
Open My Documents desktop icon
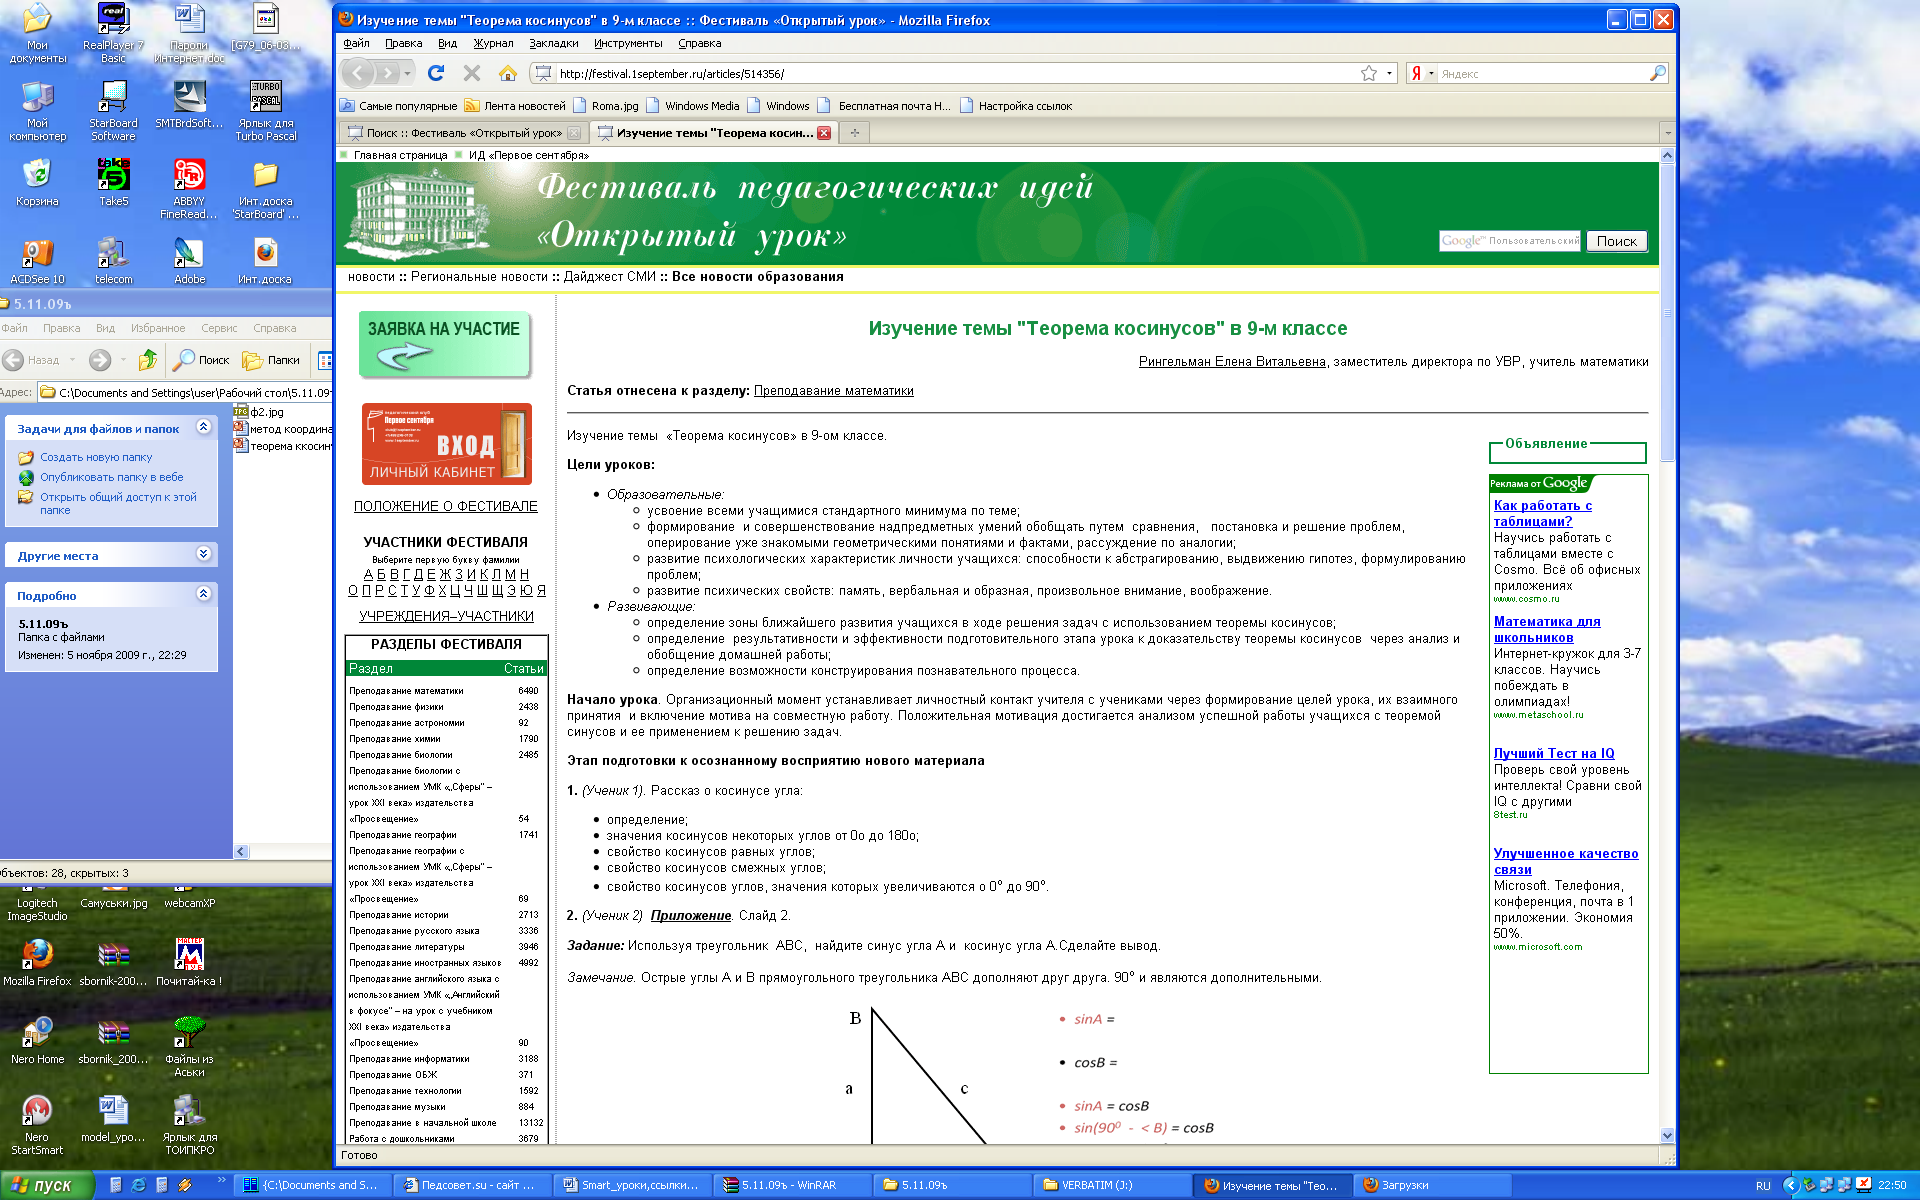pyautogui.click(x=37, y=34)
